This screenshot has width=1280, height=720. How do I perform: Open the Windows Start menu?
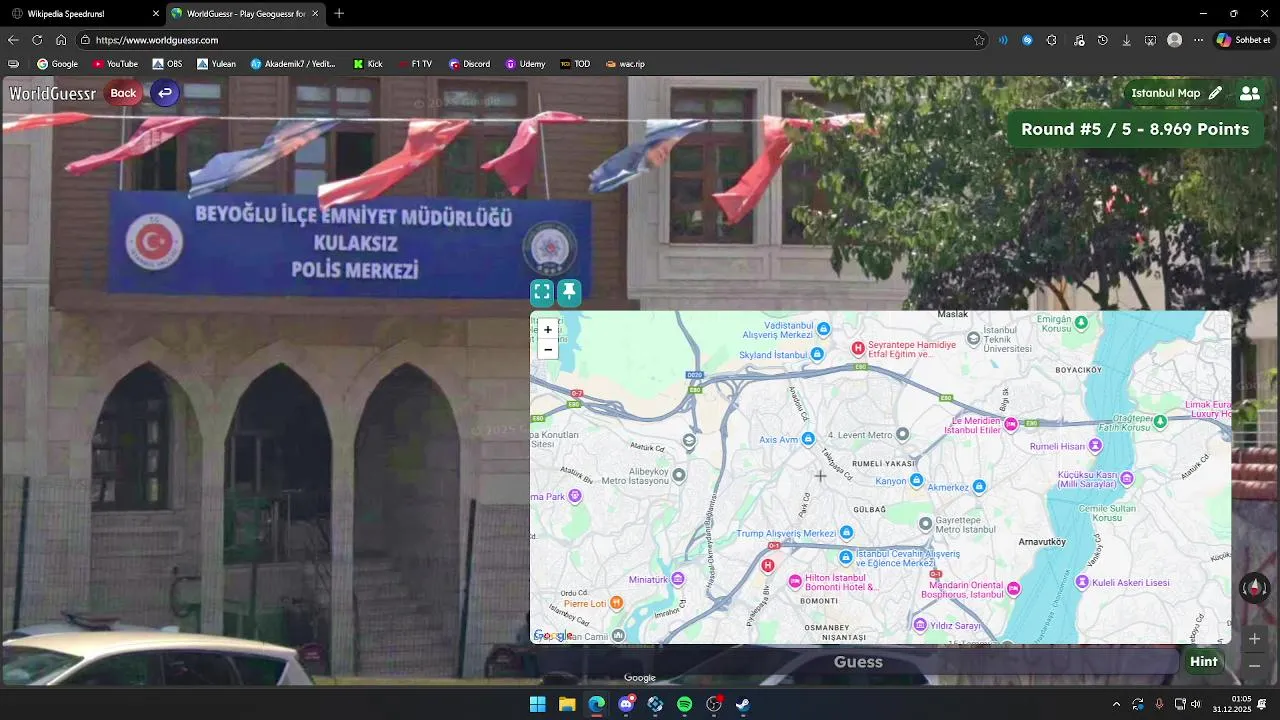538,704
